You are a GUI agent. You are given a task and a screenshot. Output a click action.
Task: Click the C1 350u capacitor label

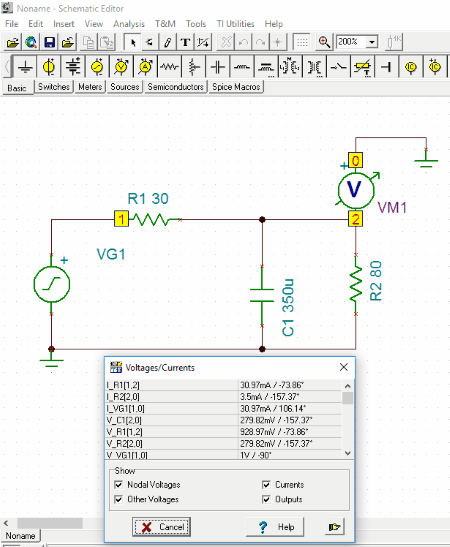pos(288,307)
